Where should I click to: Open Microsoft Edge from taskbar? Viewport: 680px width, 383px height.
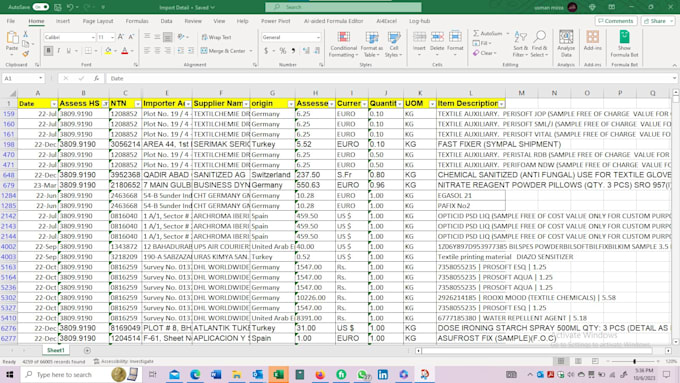click(x=195, y=374)
